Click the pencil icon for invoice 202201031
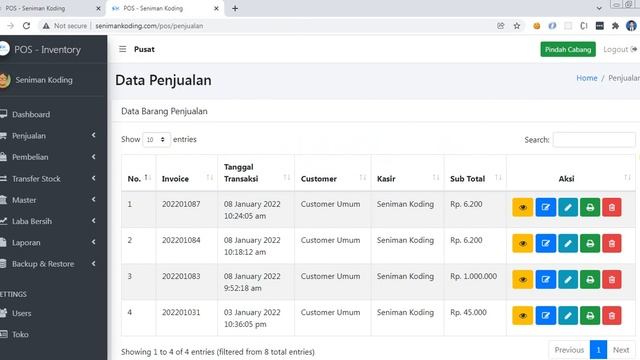This screenshot has width=640, height=360. (568, 316)
